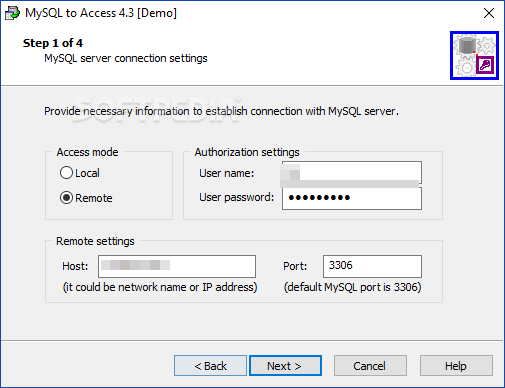Focus the User password field

(x=352, y=198)
